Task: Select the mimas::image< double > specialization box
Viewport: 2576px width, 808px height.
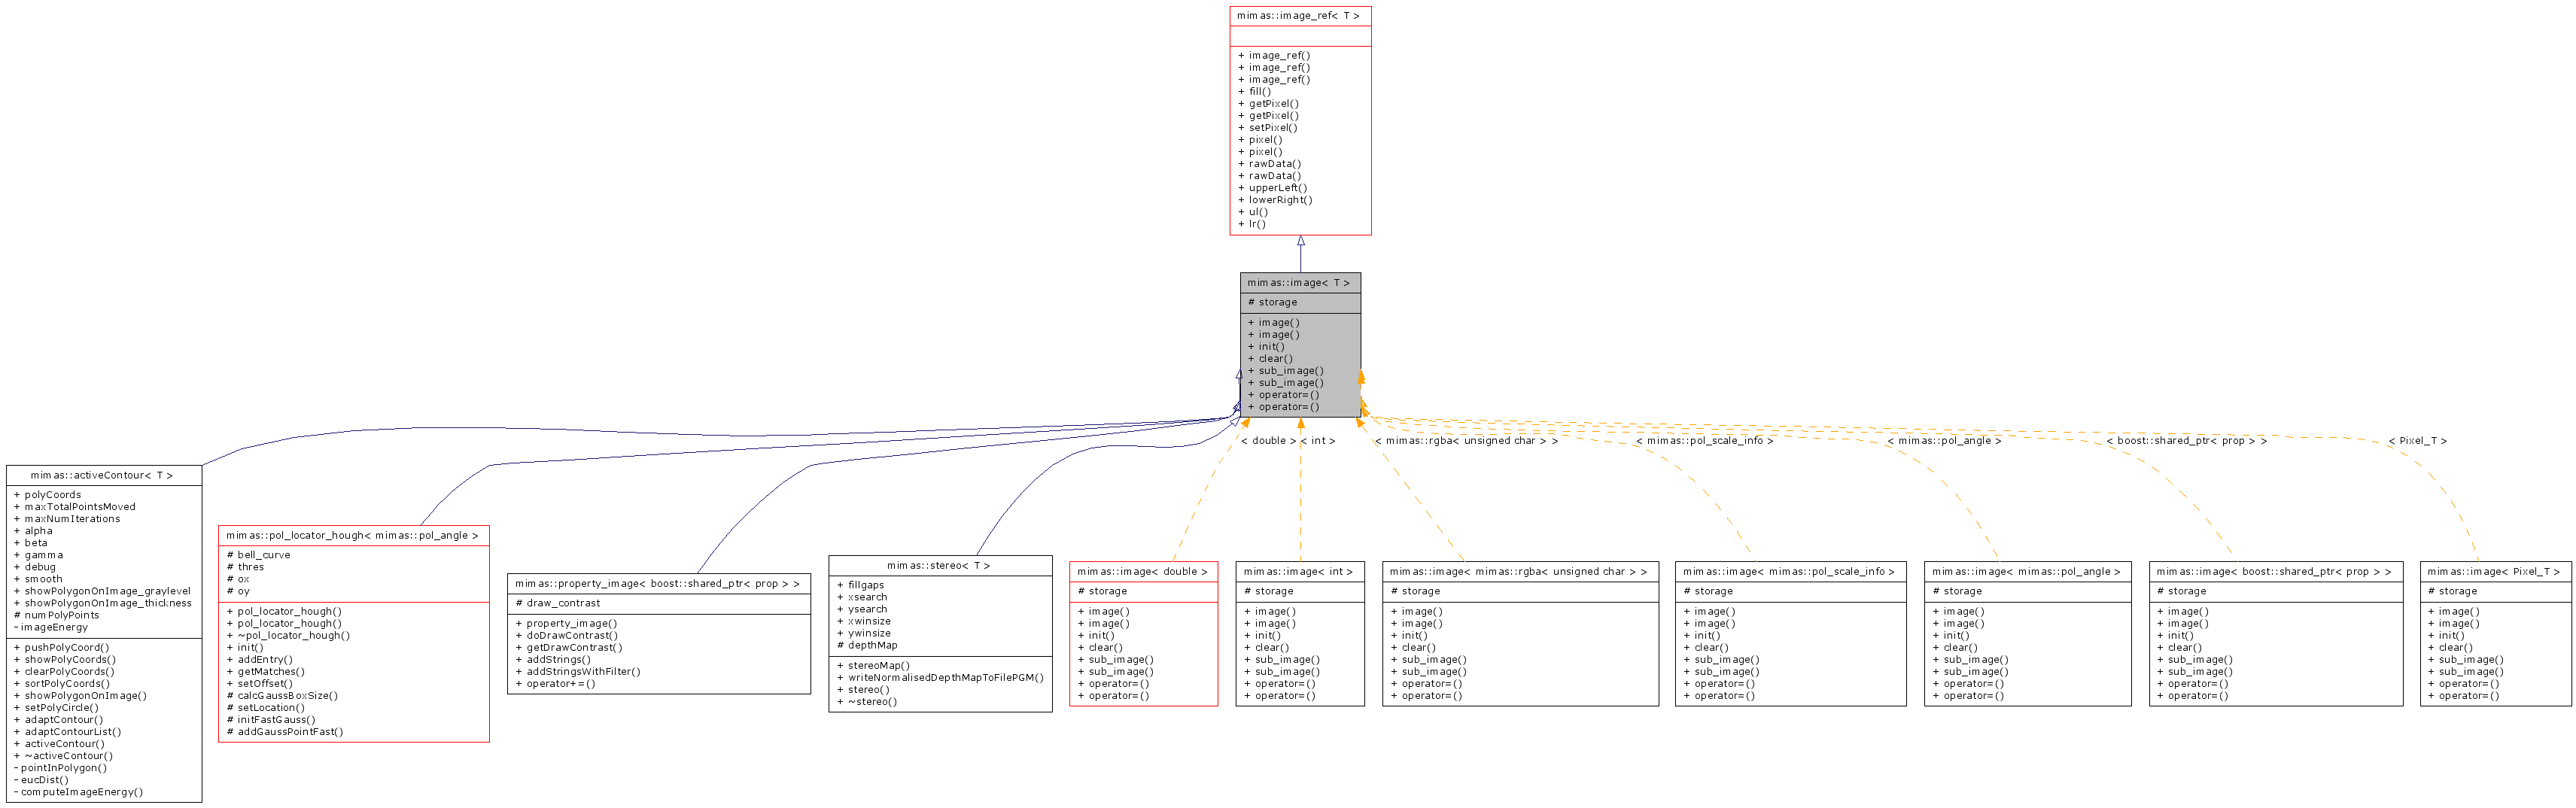Action: (1145, 571)
